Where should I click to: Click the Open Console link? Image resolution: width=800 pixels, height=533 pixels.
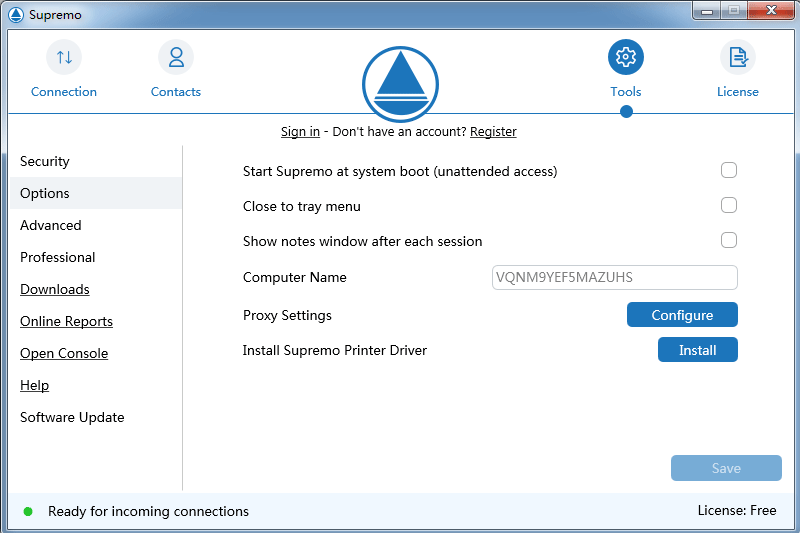(64, 353)
